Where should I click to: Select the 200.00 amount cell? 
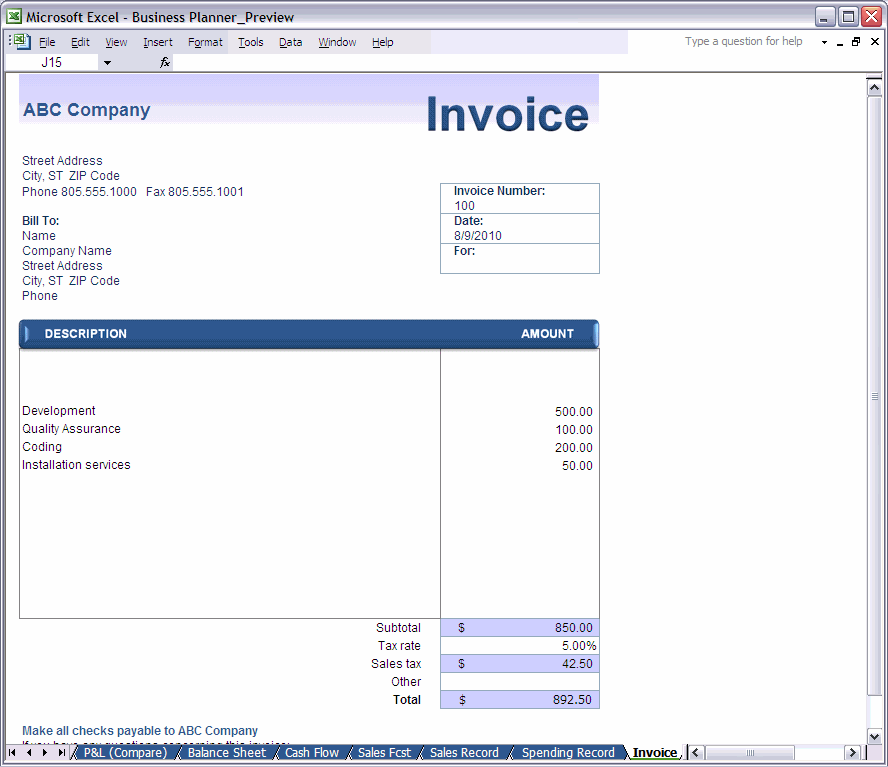tap(574, 448)
